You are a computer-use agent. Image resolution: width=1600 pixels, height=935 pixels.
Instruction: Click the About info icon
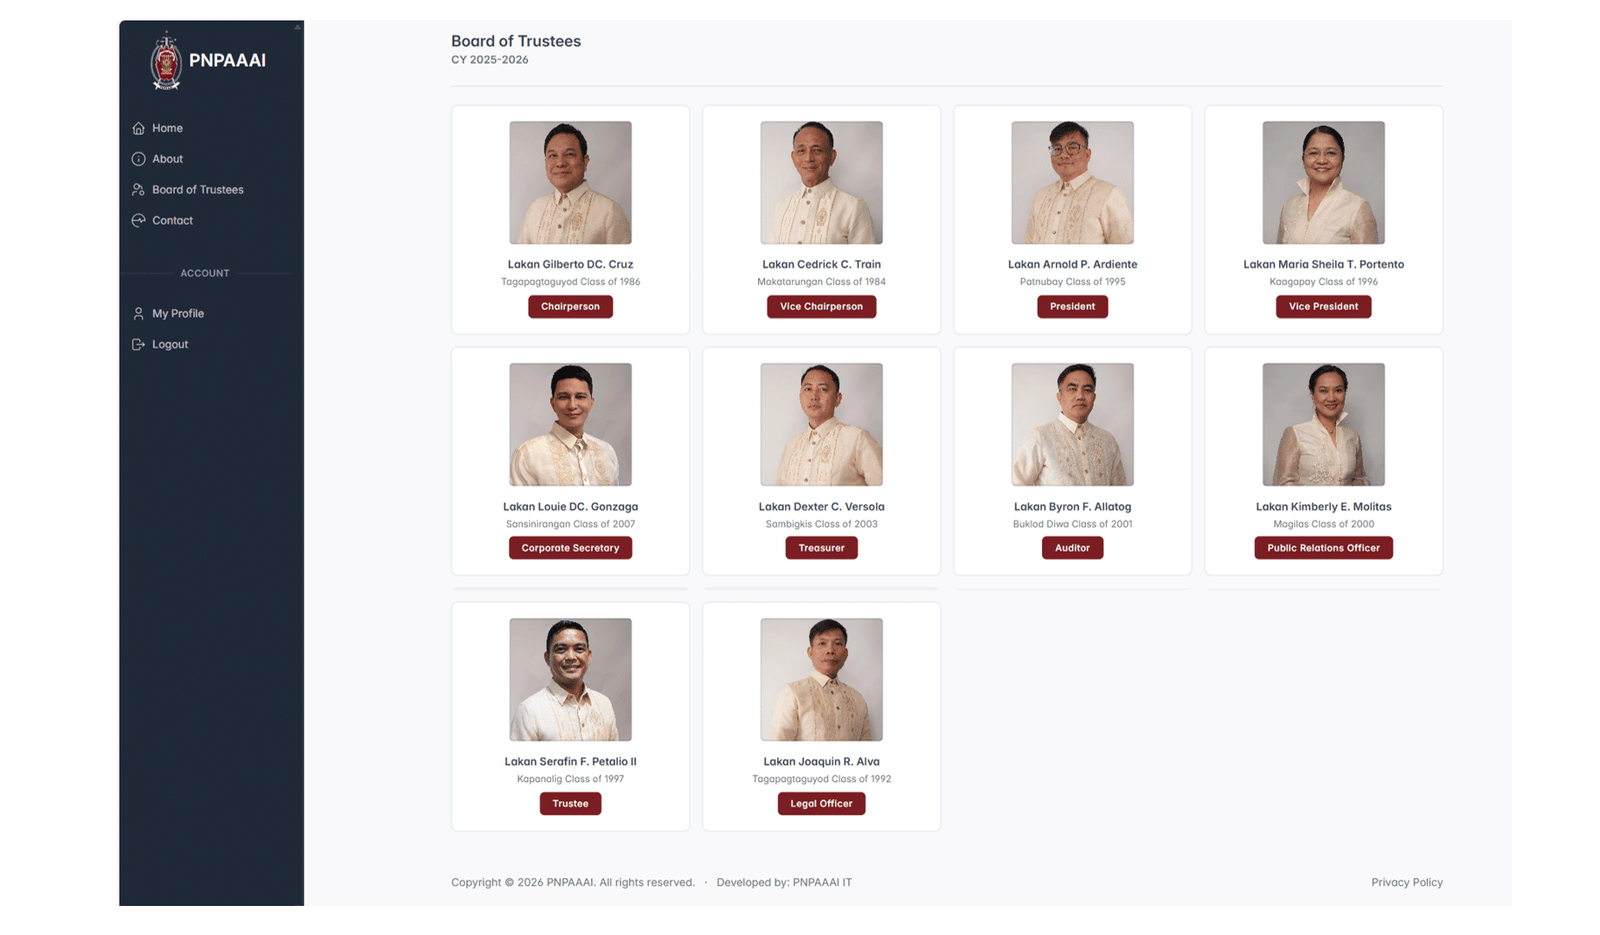pyautogui.click(x=138, y=159)
